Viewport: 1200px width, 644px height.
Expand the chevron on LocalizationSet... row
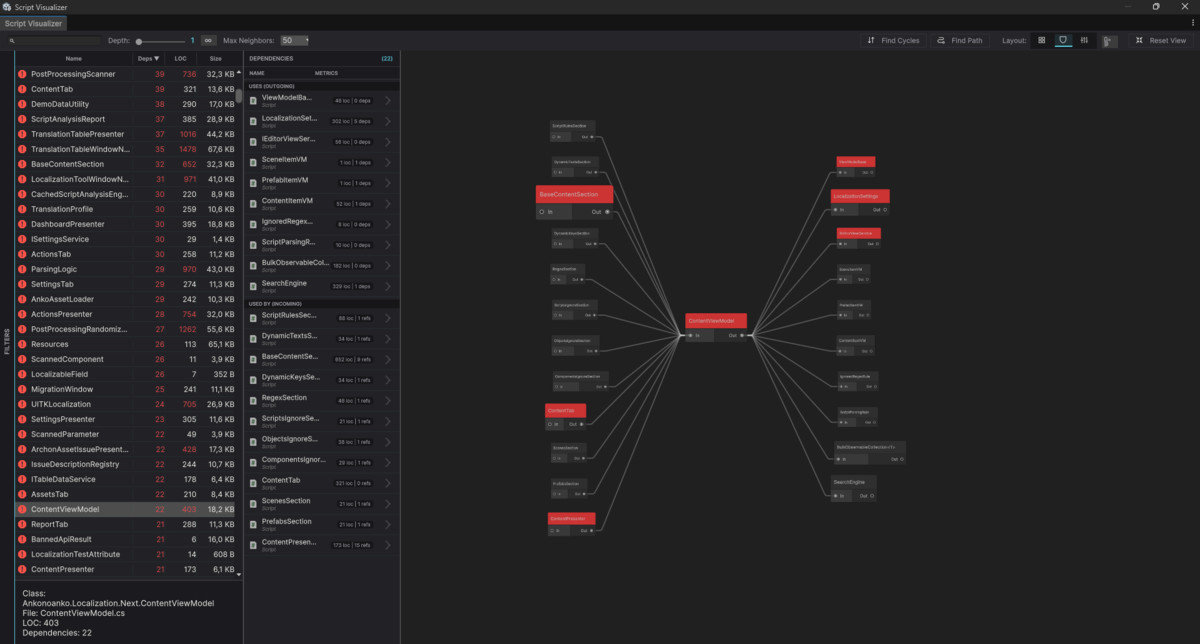pyautogui.click(x=388, y=120)
